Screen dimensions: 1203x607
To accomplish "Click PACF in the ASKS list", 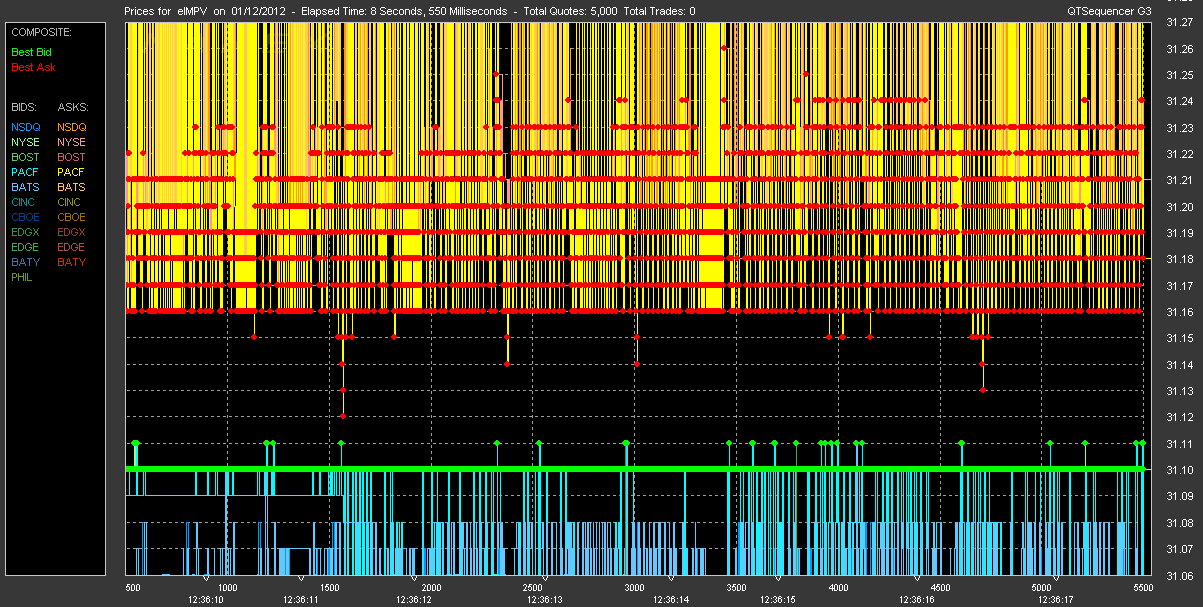I will pyautogui.click(x=72, y=172).
